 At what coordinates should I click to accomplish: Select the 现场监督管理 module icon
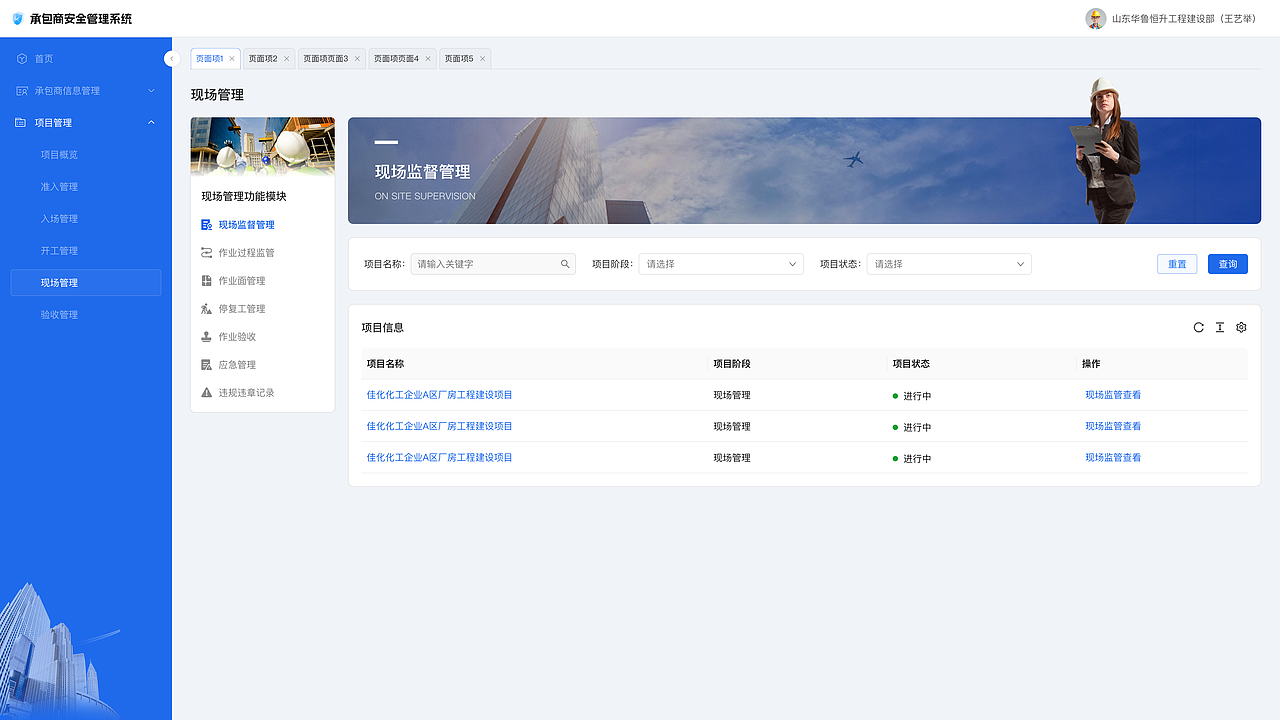coord(207,224)
